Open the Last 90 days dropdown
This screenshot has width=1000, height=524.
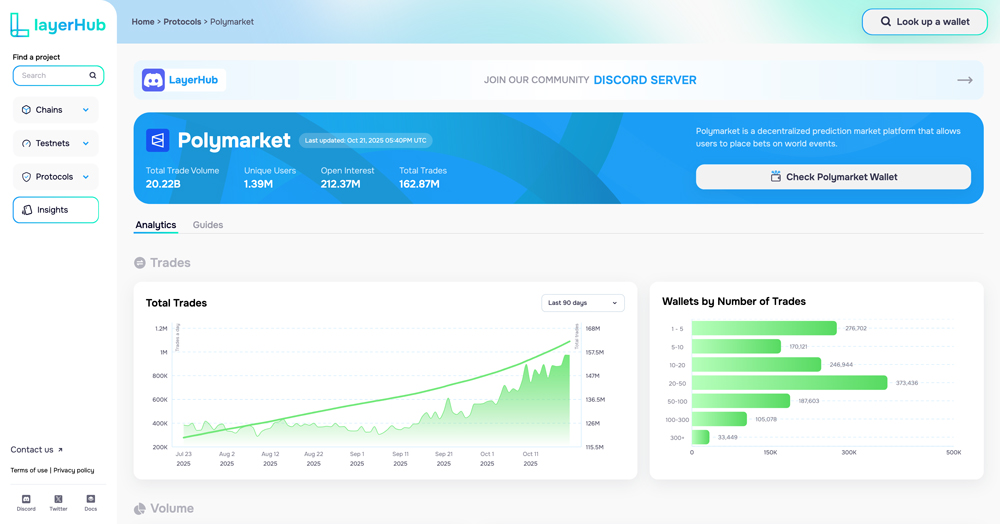pos(583,303)
